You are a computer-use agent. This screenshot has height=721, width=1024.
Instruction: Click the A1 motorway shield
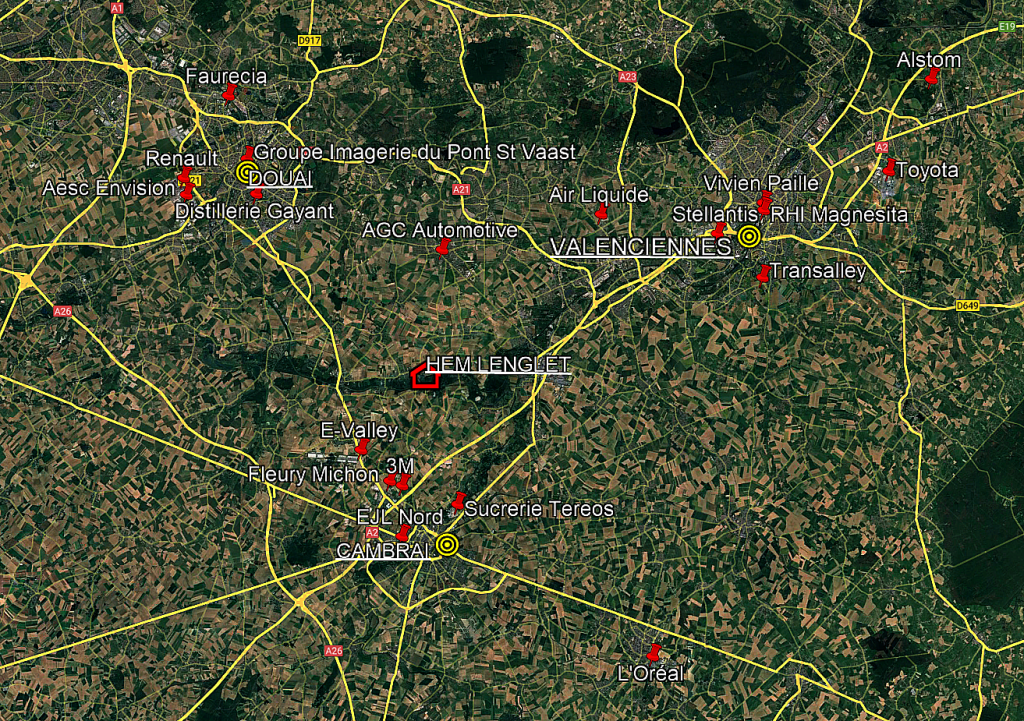(x=117, y=8)
